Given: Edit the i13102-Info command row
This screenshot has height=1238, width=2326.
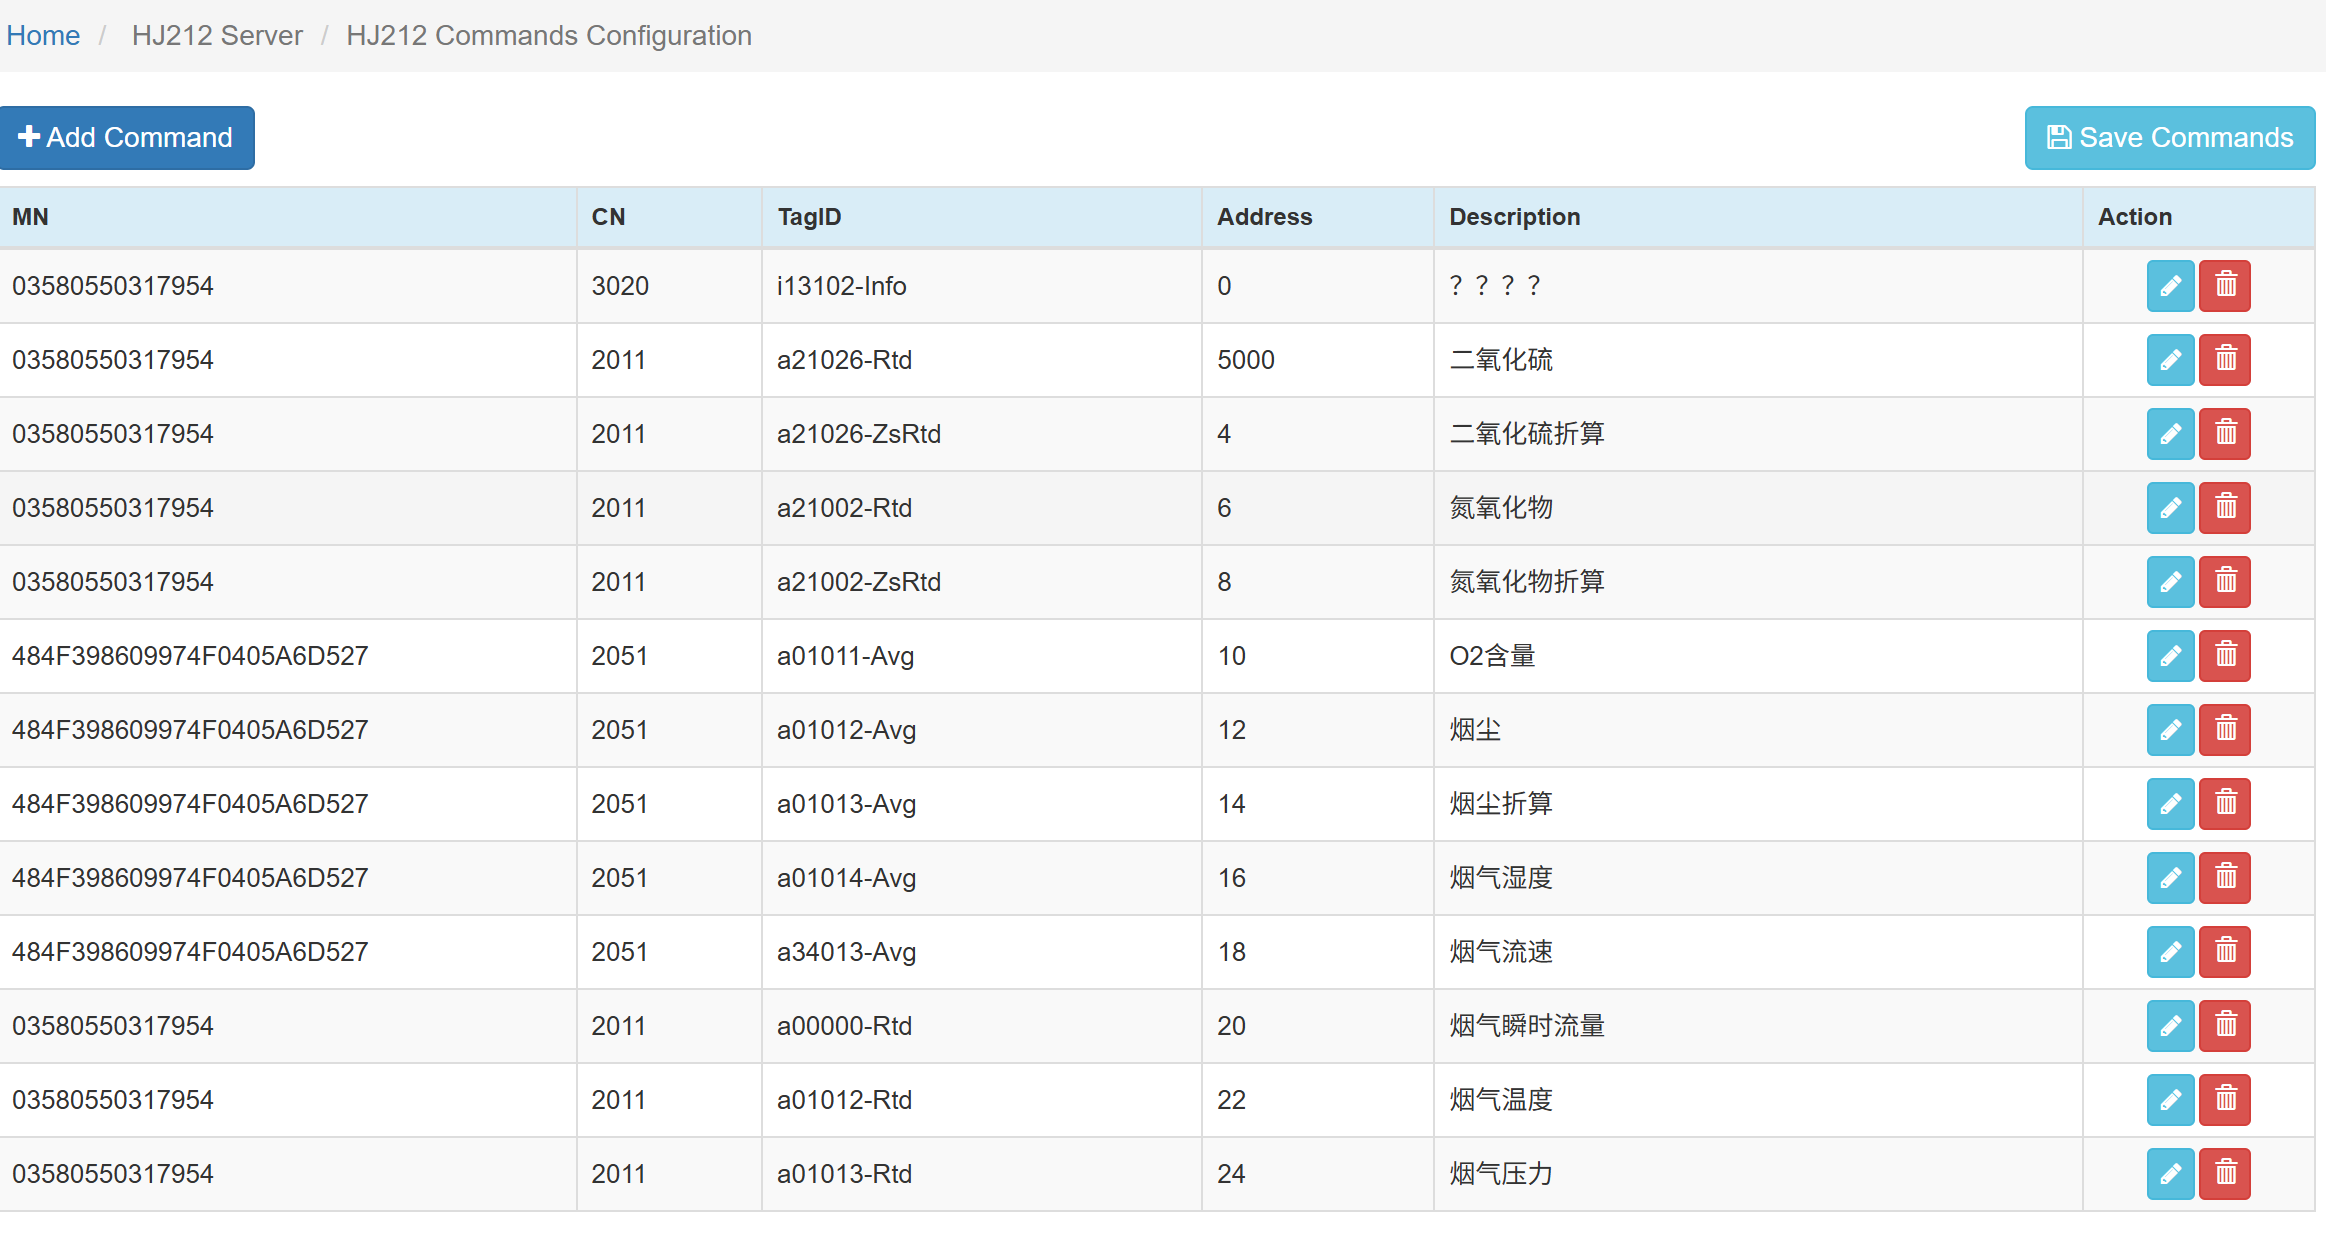Looking at the screenshot, I should [x=2170, y=286].
